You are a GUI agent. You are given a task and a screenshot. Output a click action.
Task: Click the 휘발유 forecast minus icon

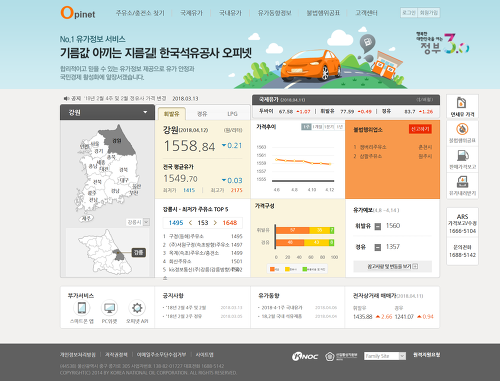coord(378,226)
